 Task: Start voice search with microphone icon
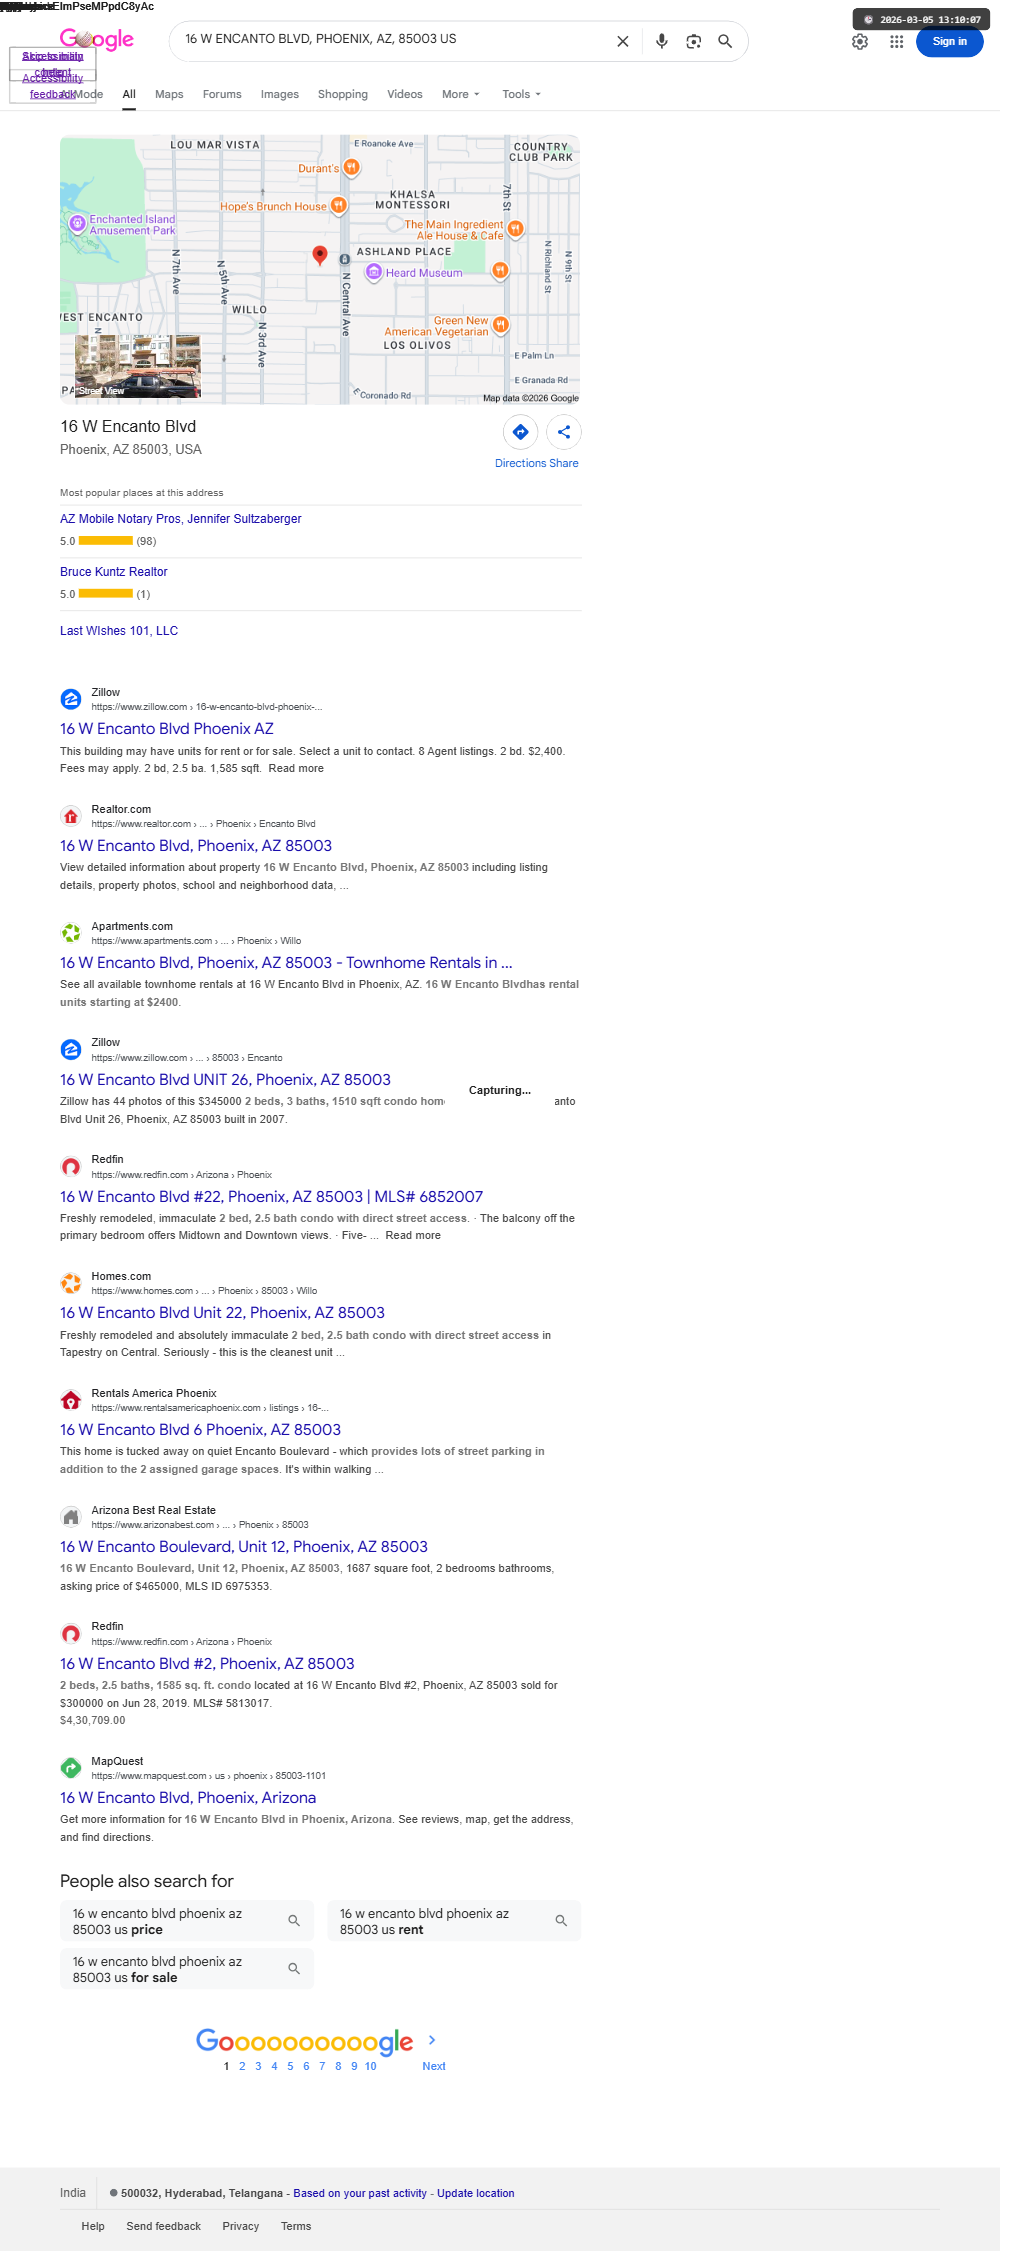(x=661, y=41)
